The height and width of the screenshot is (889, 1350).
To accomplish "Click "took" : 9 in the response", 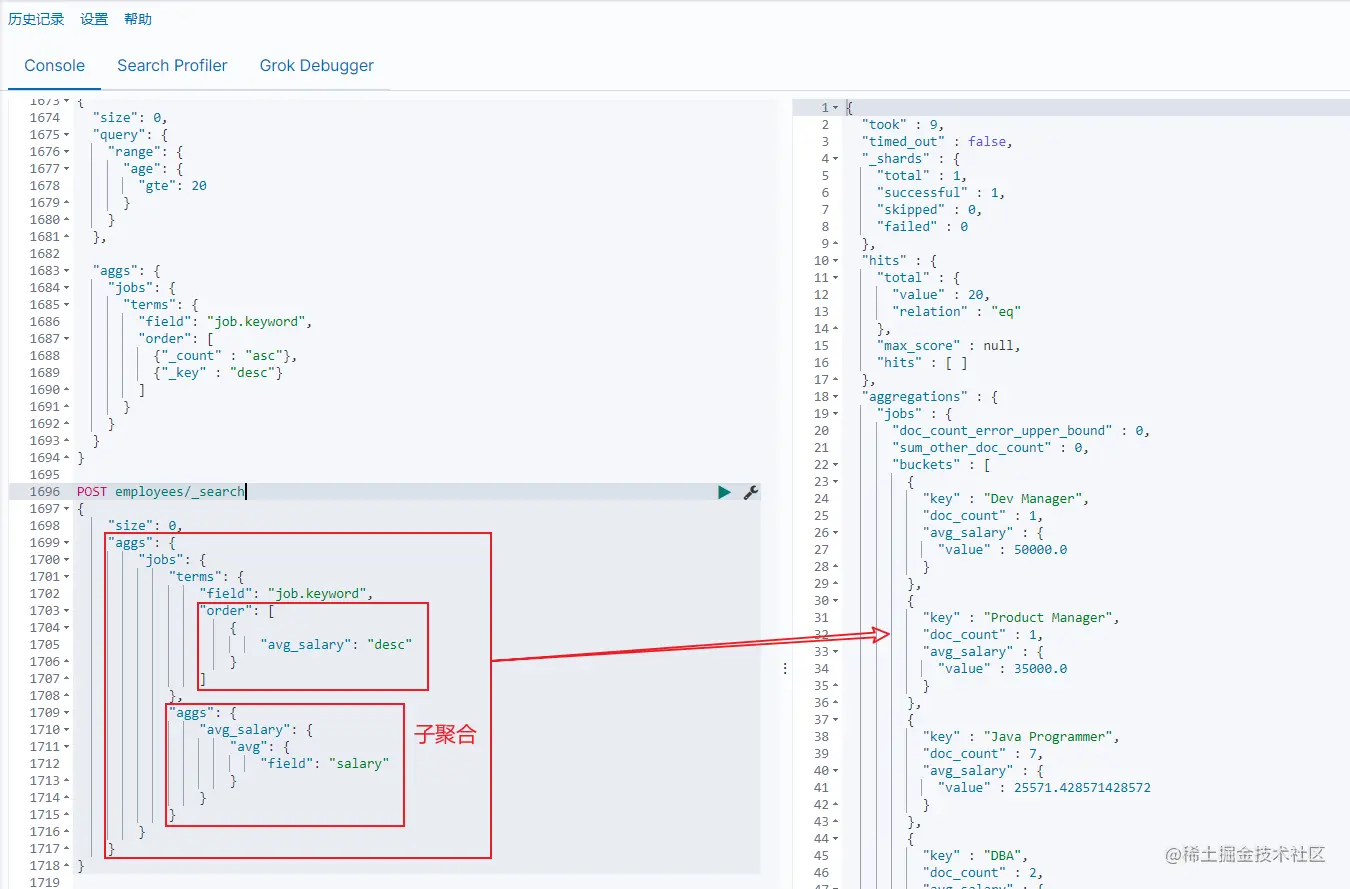I will [x=902, y=124].
